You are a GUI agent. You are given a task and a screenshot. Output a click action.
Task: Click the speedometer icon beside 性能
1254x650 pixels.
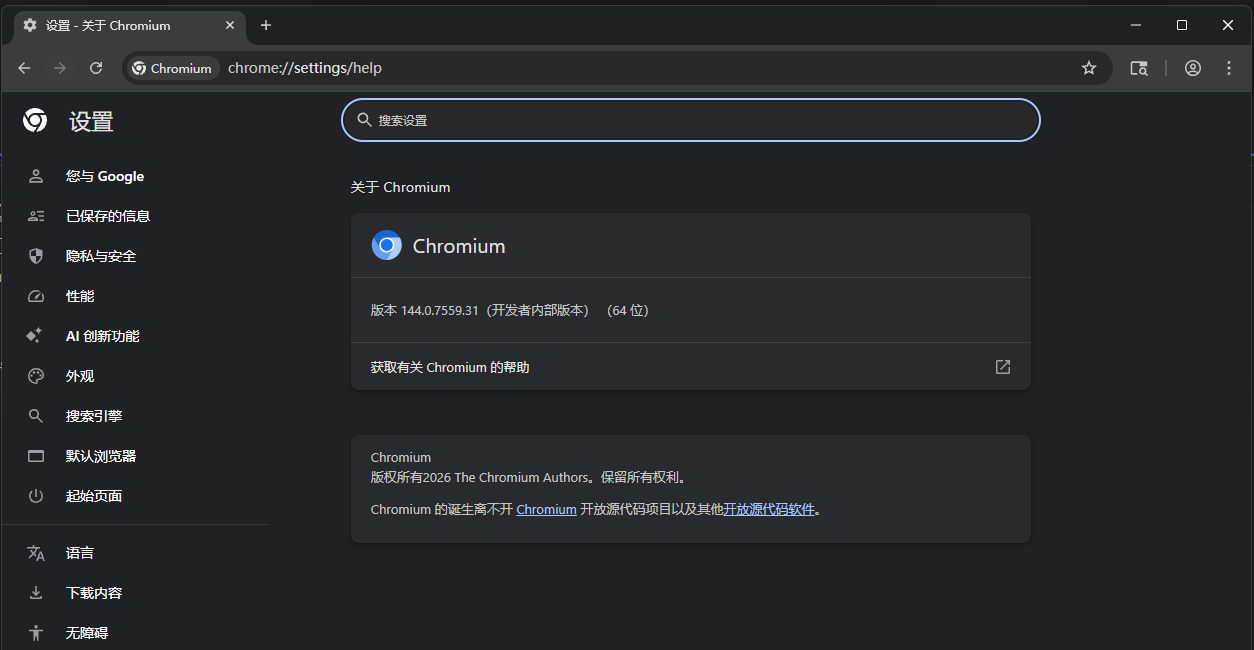[36, 296]
